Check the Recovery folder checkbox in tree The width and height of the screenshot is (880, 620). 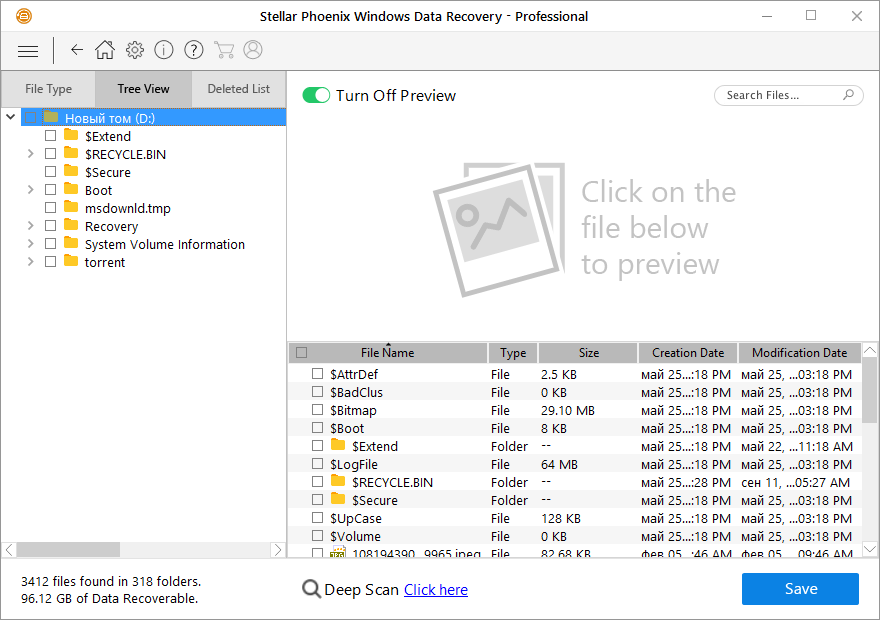[x=51, y=226]
